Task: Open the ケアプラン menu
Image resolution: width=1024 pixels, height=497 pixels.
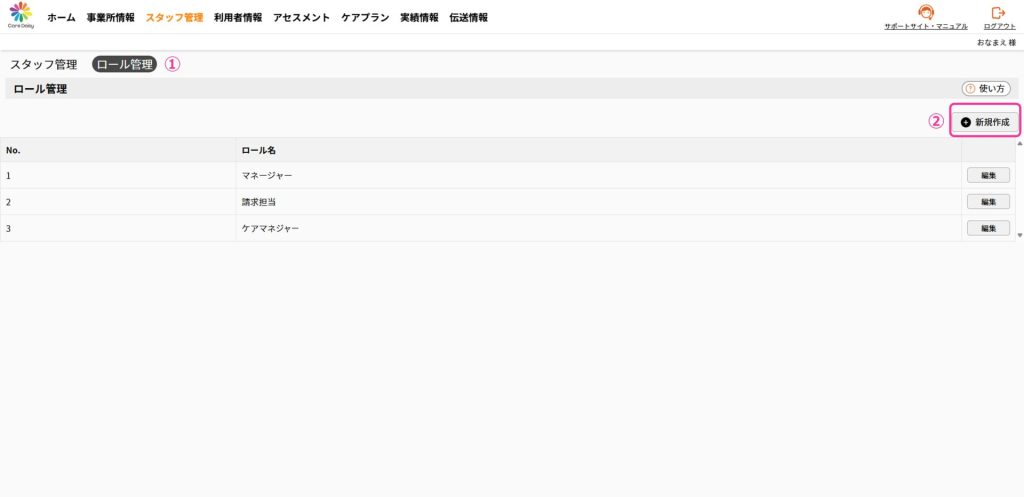Action: 365,18
